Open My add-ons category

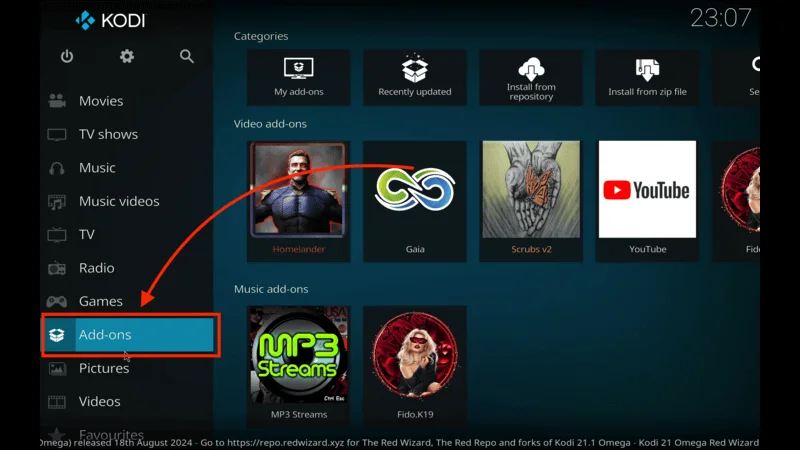298,78
